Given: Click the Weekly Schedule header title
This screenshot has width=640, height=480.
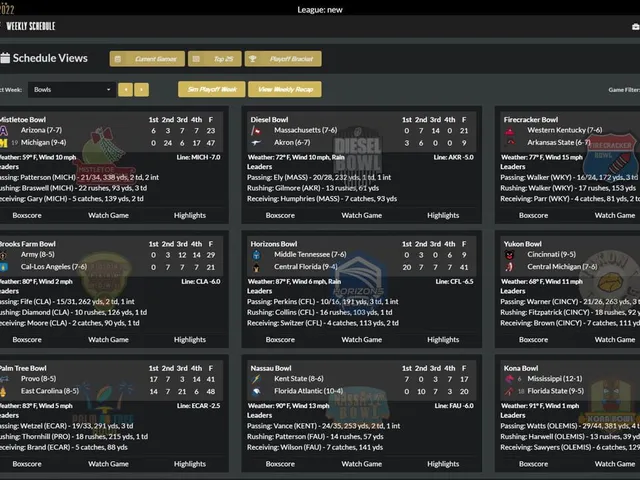Looking at the screenshot, I should tap(31, 26).
